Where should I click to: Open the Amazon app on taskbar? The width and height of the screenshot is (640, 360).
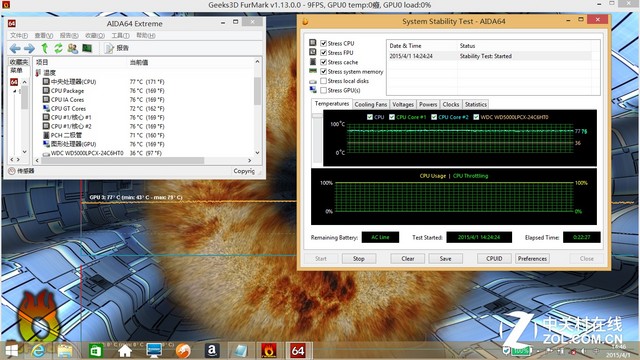click(x=212, y=351)
